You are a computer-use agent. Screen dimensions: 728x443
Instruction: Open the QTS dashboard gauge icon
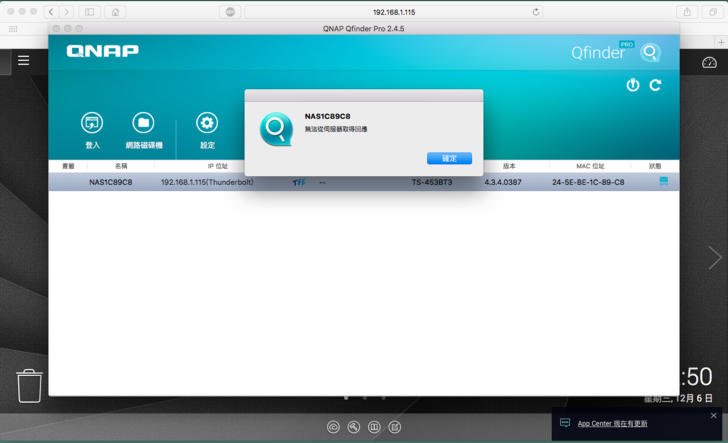pos(709,62)
